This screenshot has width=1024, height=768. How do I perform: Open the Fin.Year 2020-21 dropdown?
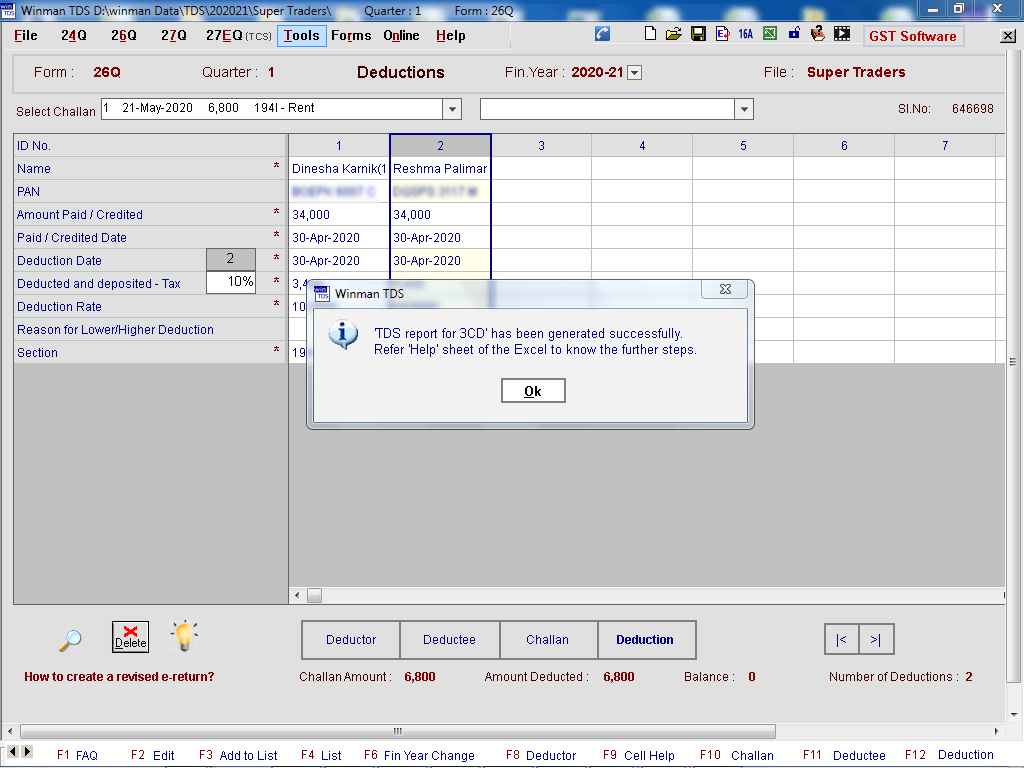click(634, 73)
